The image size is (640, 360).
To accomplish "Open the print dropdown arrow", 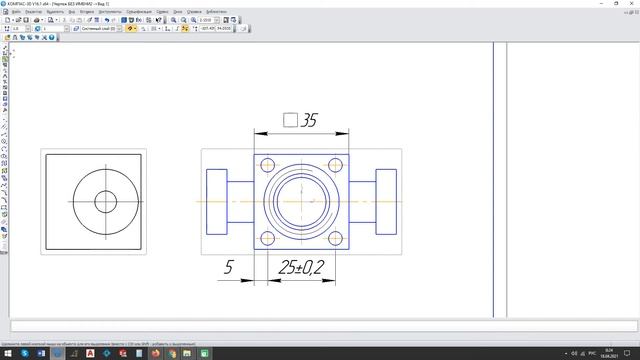I will point(42,20).
